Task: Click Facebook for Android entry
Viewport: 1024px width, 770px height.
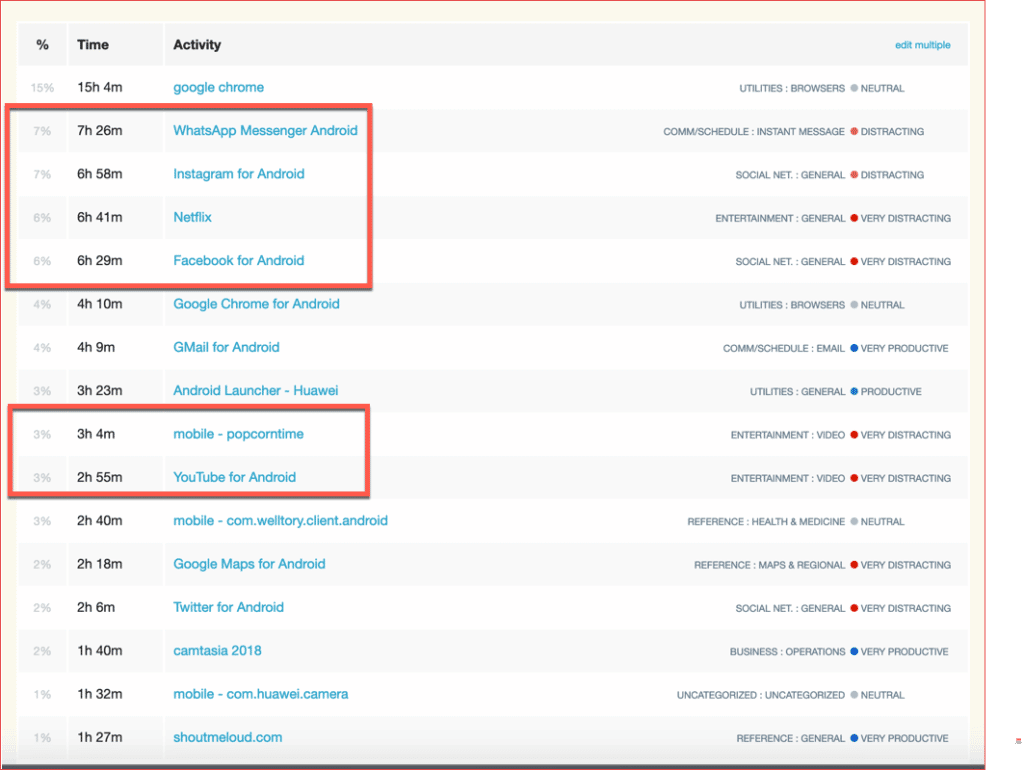Action: point(238,261)
